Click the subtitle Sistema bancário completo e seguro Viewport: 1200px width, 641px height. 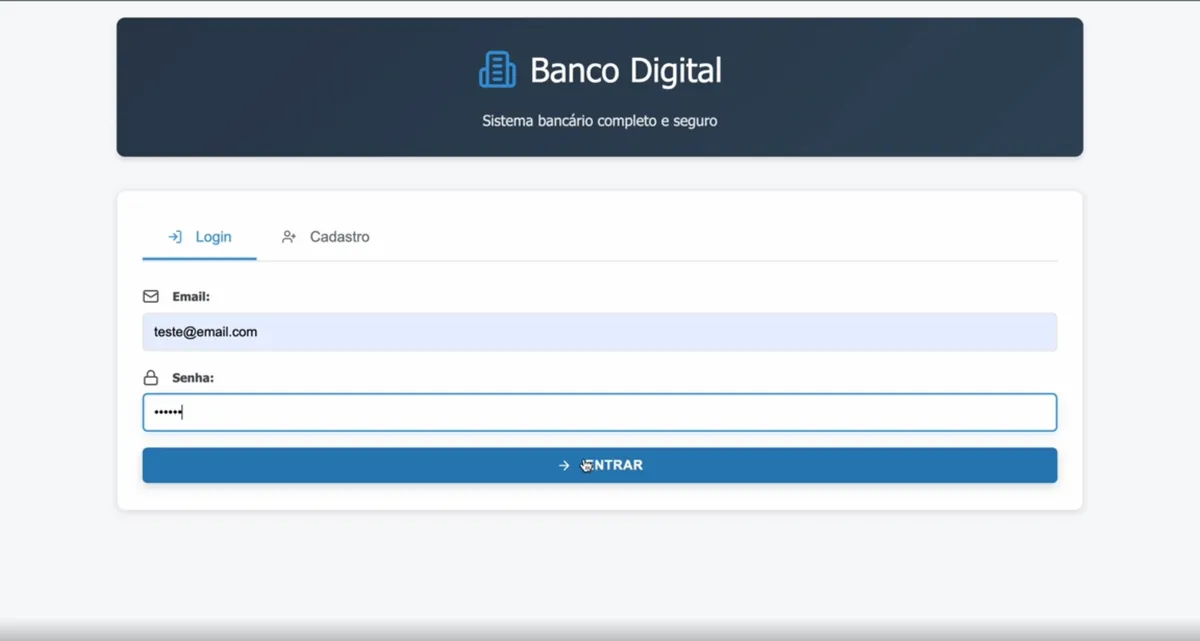click(599, 120)
